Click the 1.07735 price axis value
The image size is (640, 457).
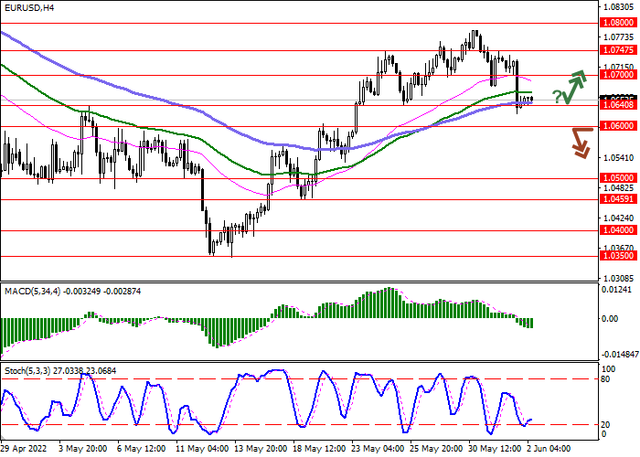619,37
